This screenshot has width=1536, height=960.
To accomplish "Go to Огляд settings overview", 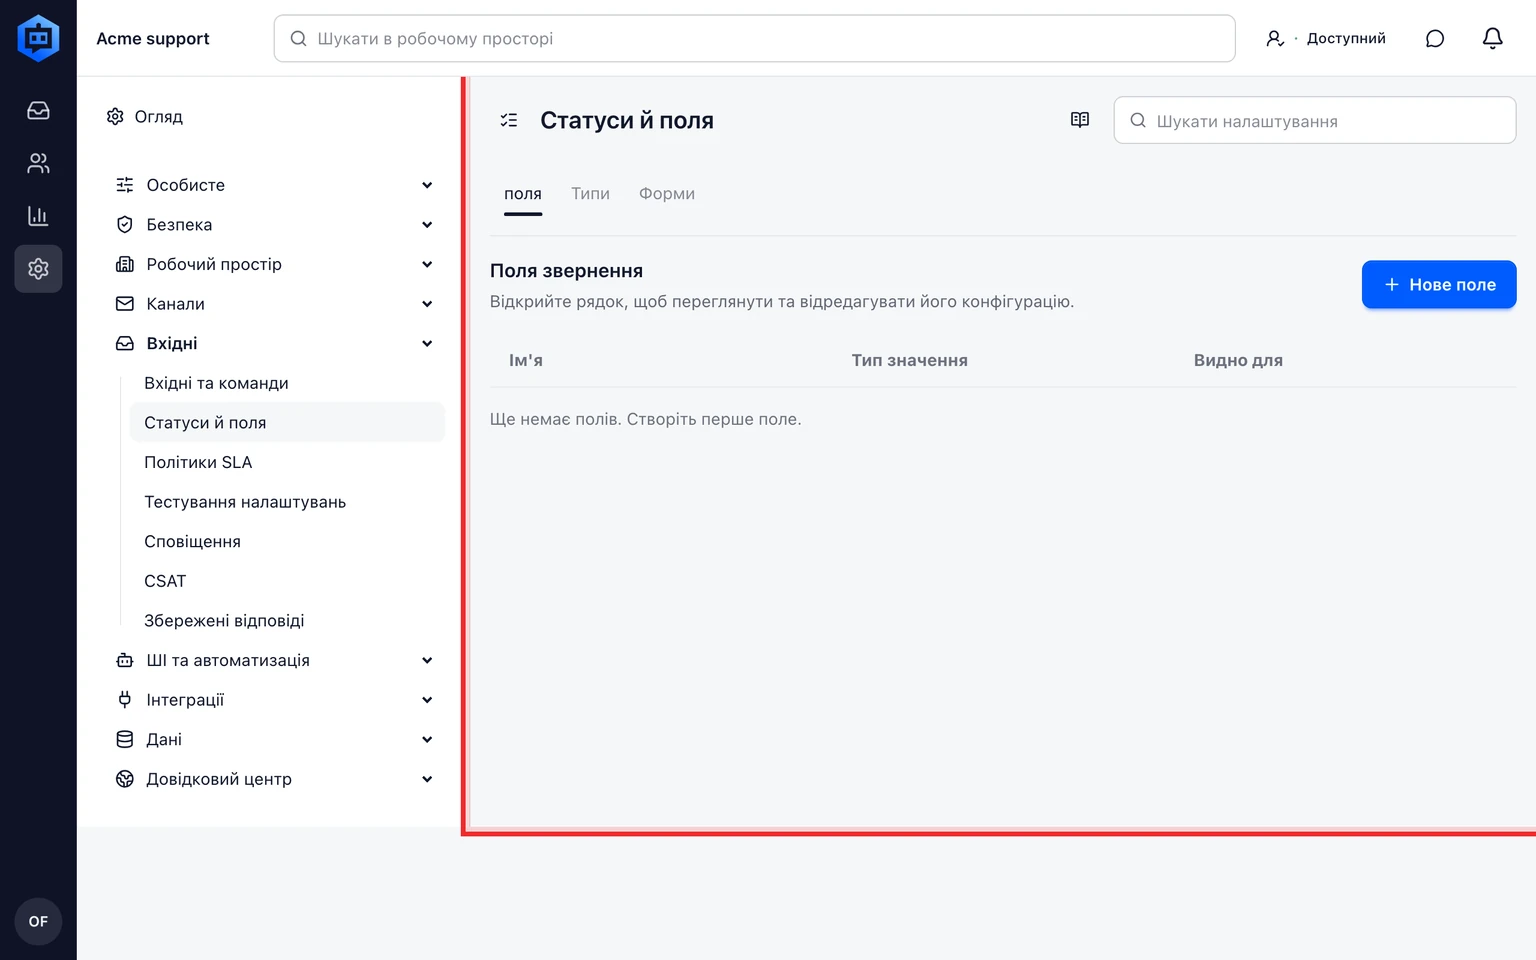I will [159, 117].
